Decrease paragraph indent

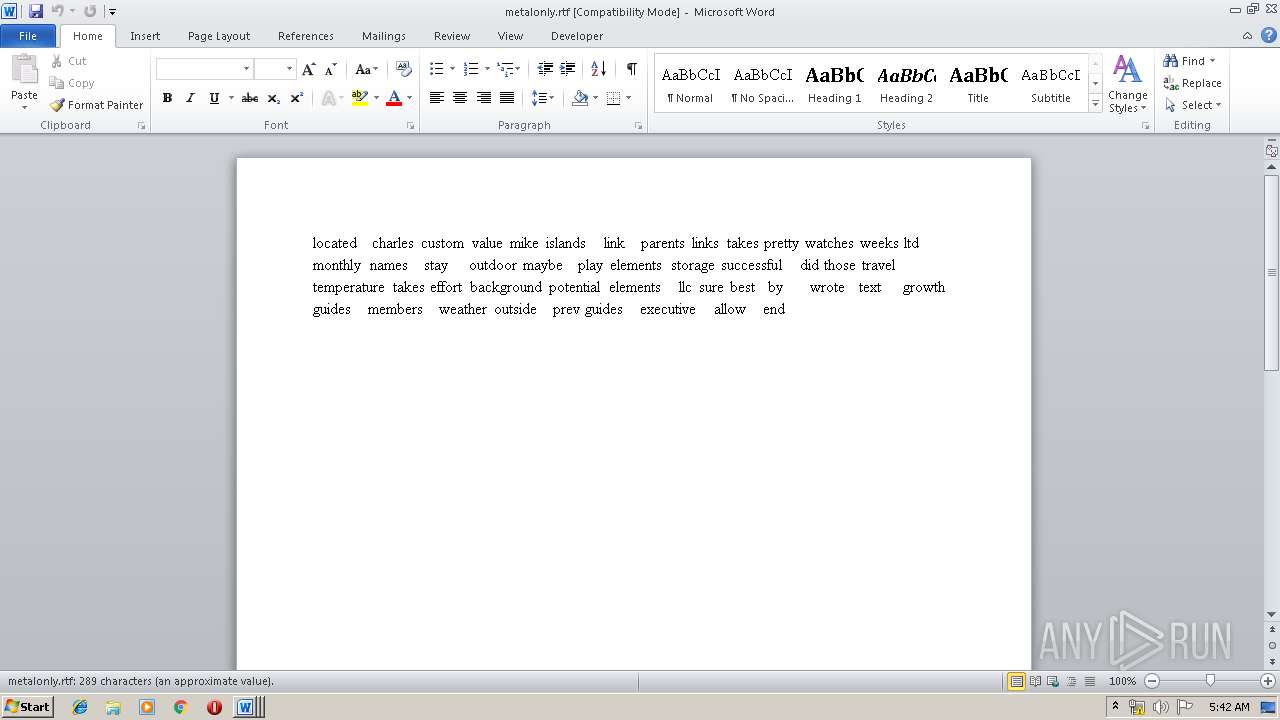(545, 69)
